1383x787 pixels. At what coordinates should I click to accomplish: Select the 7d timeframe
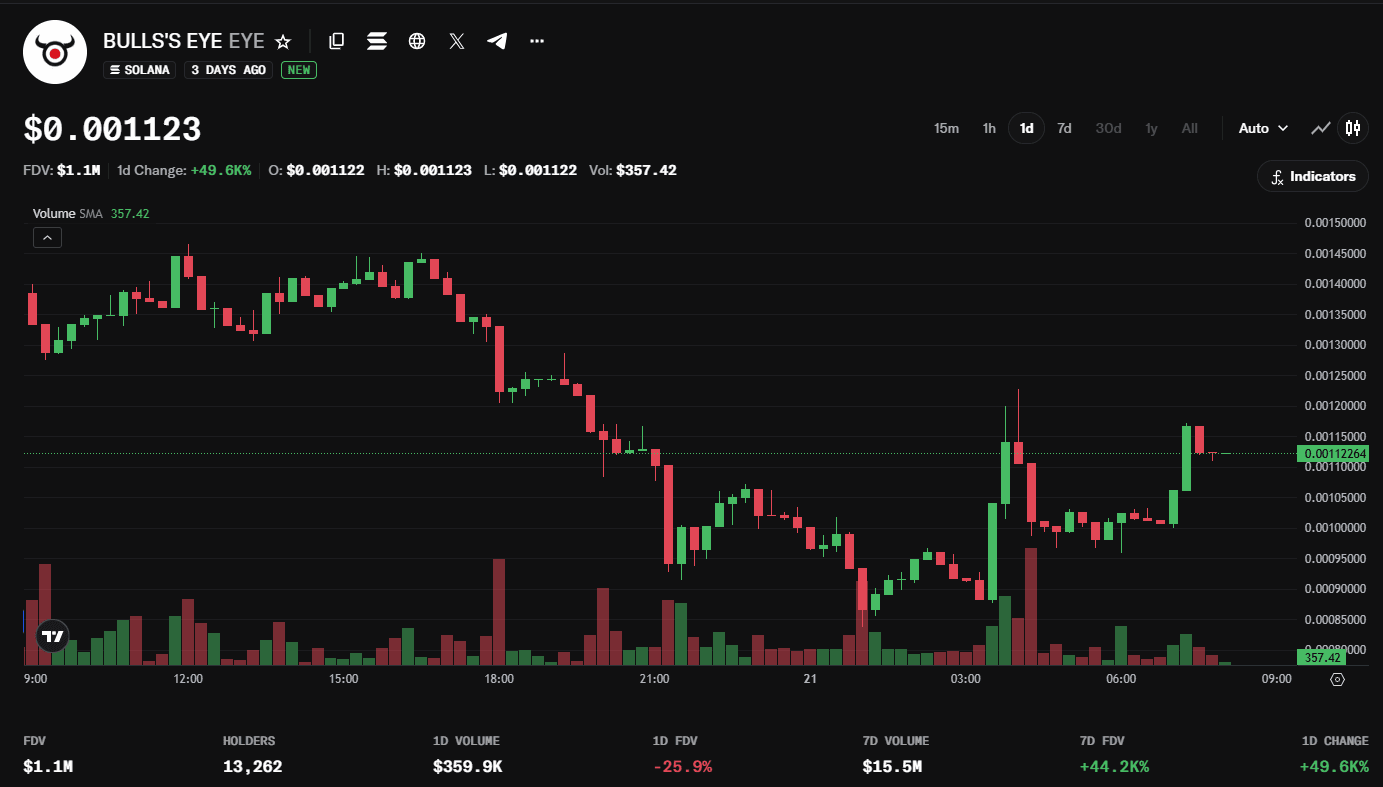pyautogui.click(x=1064, y=128)
